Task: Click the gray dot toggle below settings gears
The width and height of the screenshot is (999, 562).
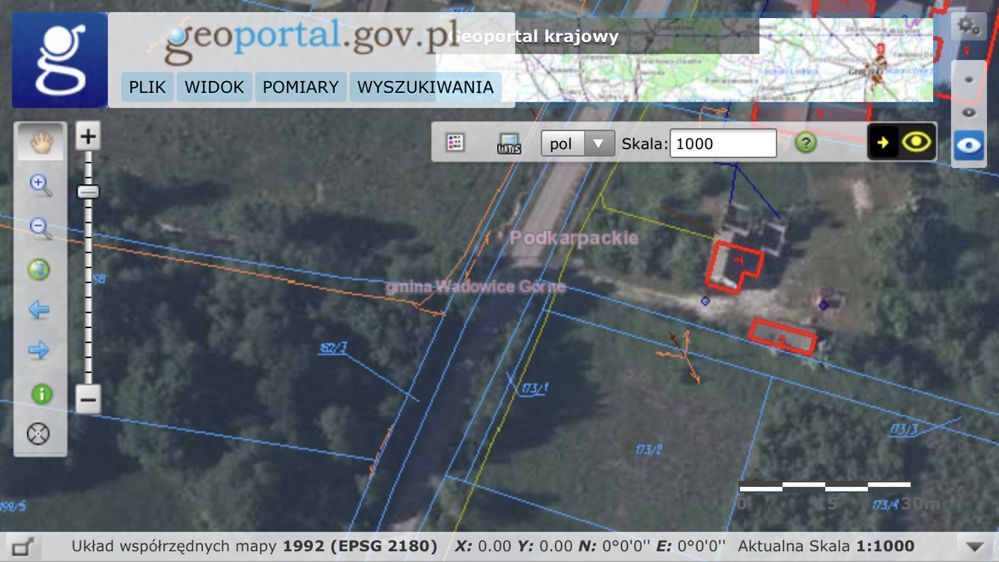Action: [x=968, y=80]
